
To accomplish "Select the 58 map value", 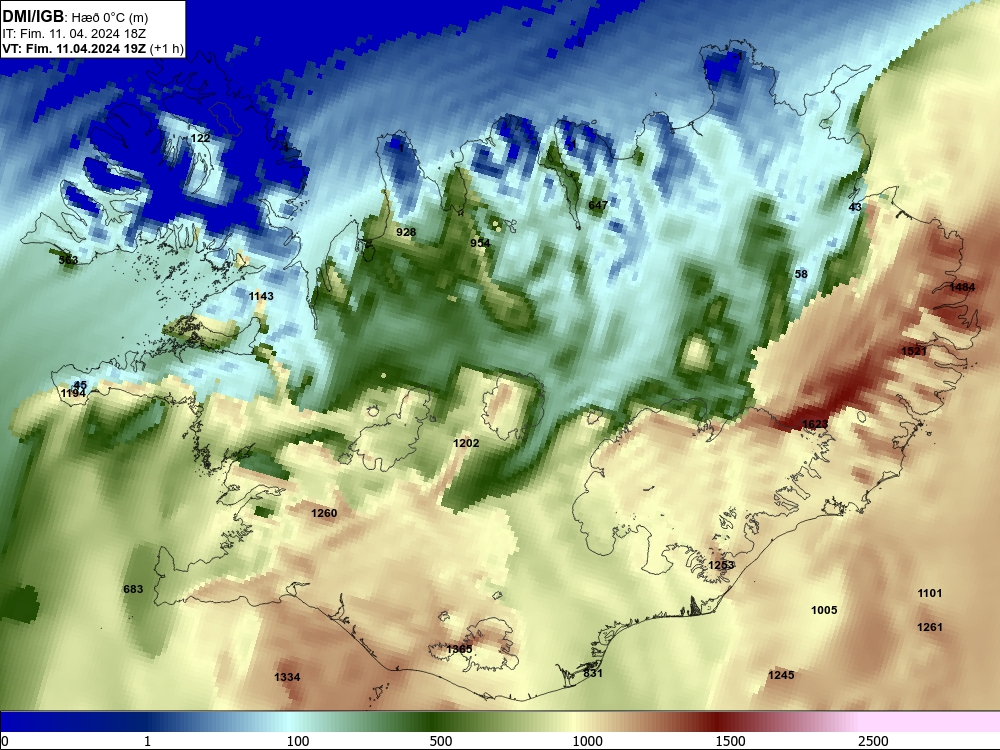I will (x=801, y=274).
